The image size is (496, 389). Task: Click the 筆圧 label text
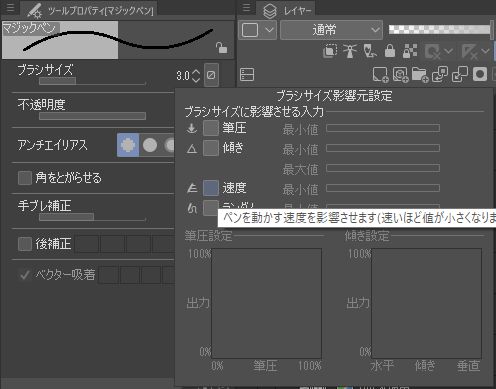click(234, 128)
